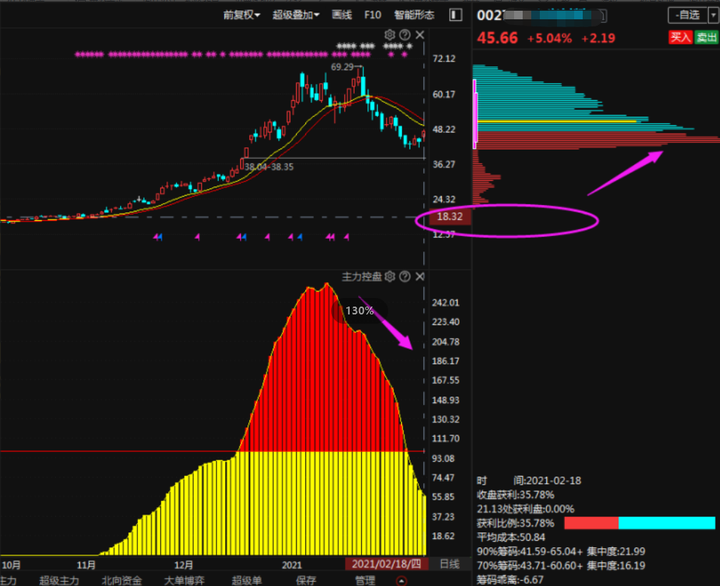Open 管理 indicator management
The width and height of the screenshot is (720, 586).
click(x=365, y=580)
